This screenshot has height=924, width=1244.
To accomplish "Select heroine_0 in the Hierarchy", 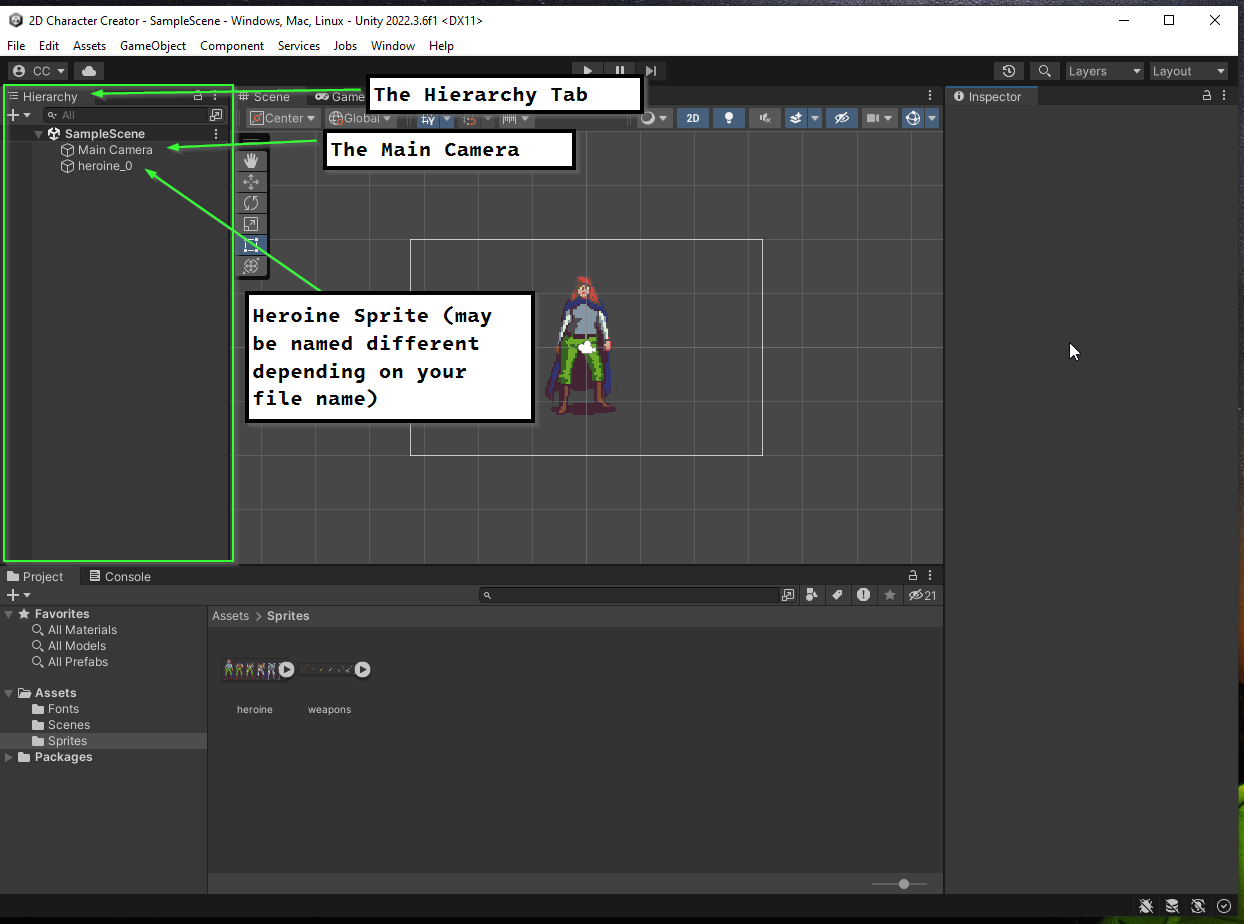I will tap(105, 166).
